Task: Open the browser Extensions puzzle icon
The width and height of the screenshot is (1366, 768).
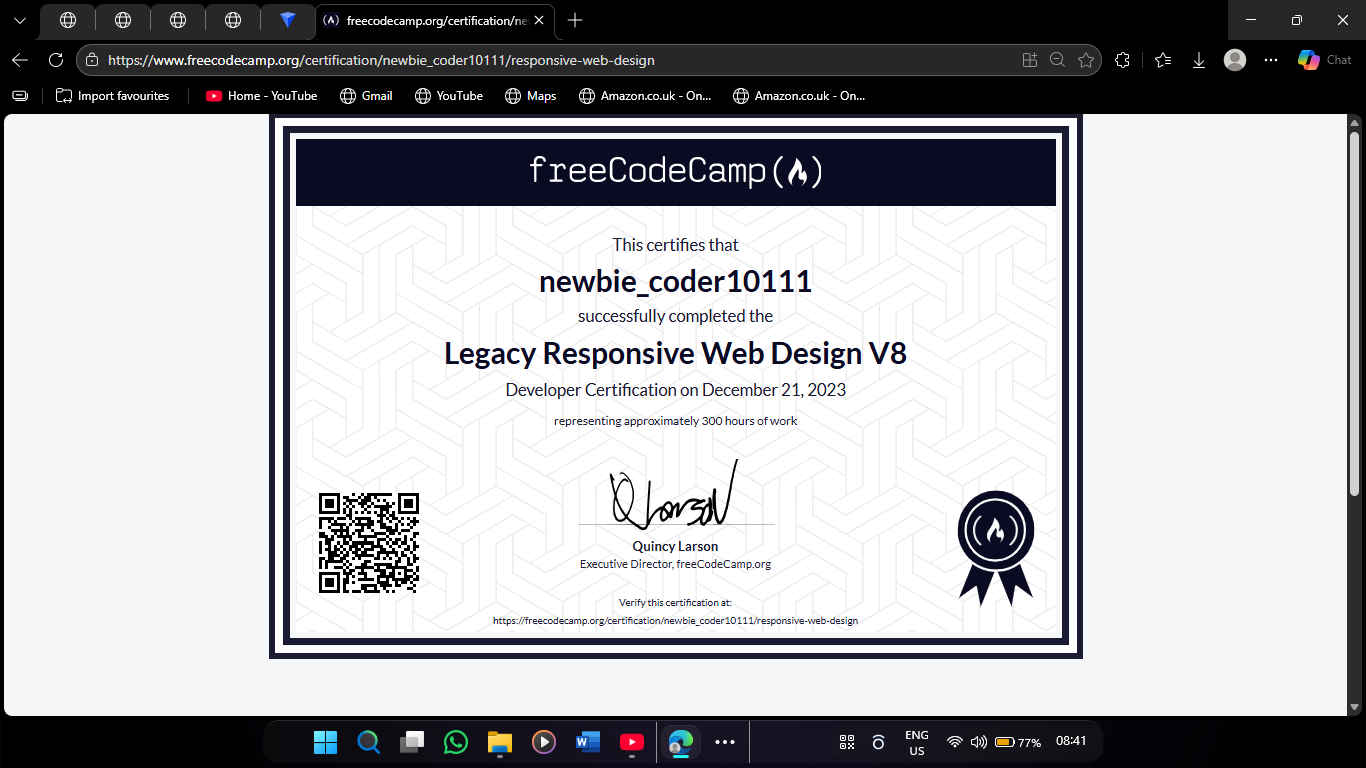Action: 1122,60
